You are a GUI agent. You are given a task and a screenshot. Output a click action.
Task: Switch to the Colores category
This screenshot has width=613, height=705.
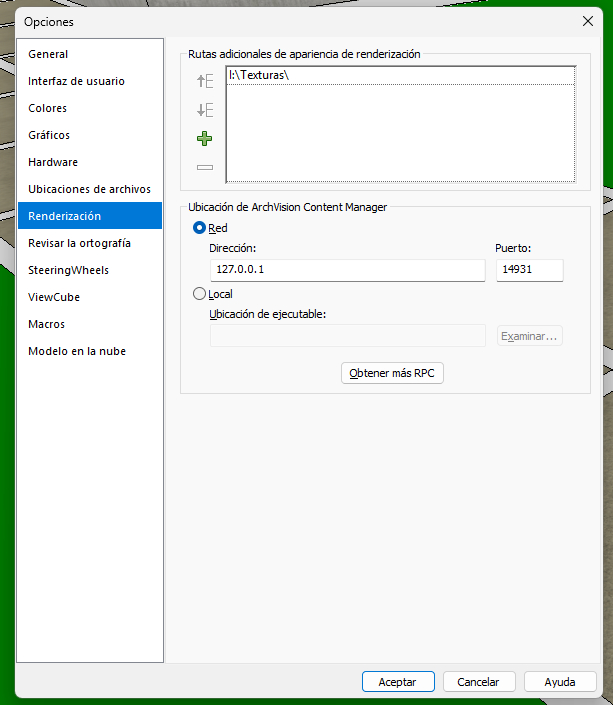90,108
